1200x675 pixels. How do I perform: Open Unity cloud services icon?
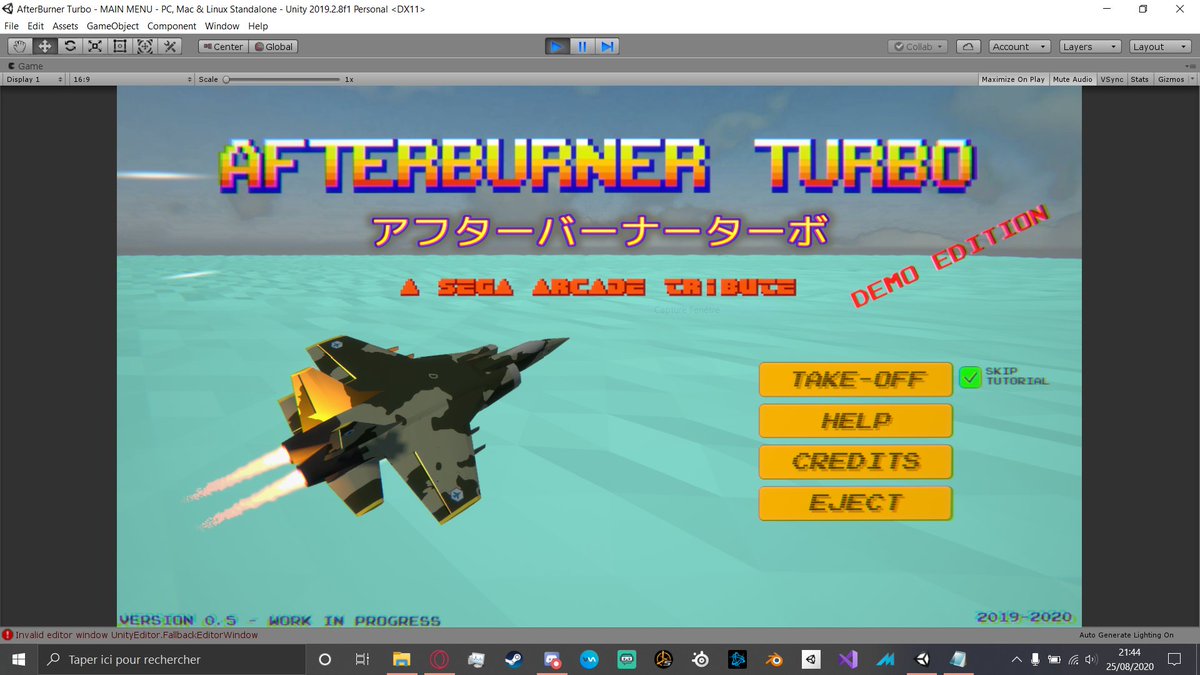click(x=968, y=46)
